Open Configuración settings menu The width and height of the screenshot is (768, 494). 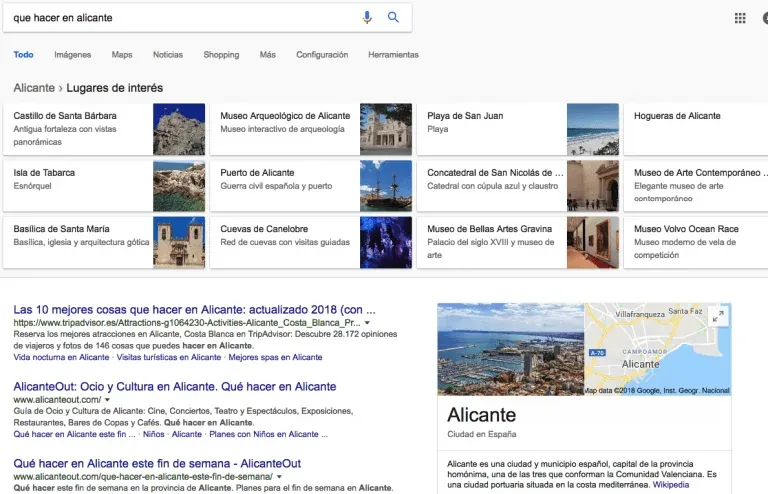[x=322, y=55]
